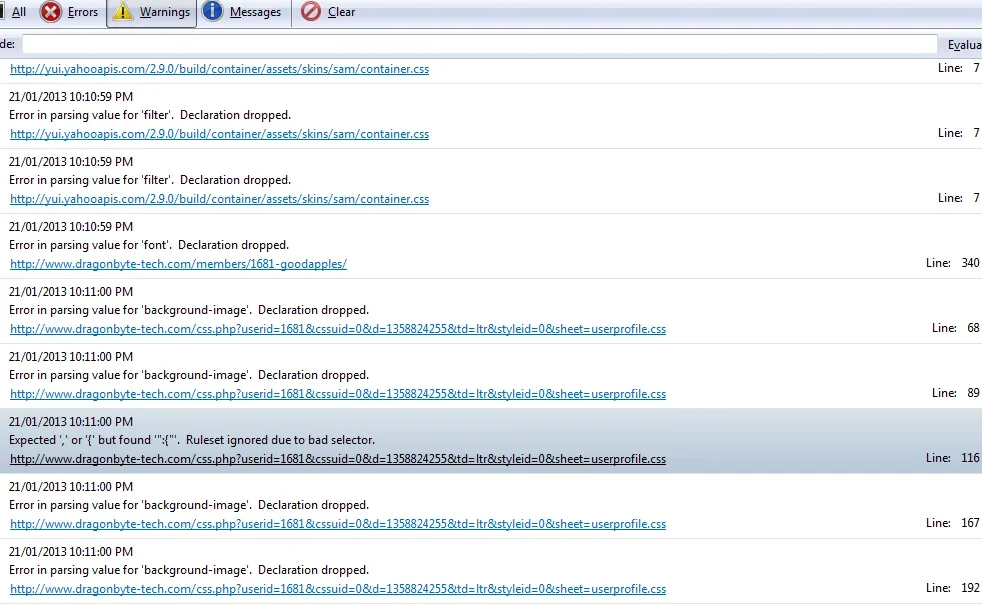Click timestamp above the 'font' parsing error
This screenshot has height=605, width=982.
(71, 227)
